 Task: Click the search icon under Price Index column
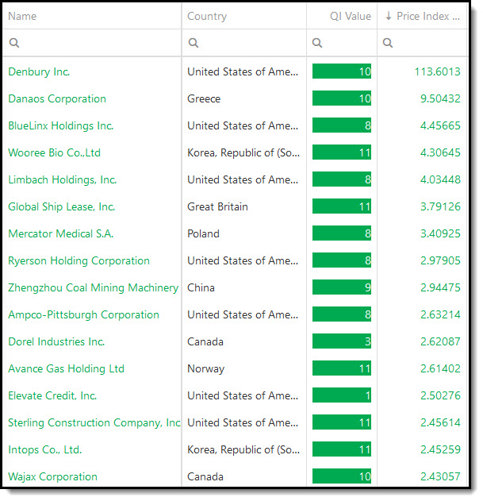387,43
